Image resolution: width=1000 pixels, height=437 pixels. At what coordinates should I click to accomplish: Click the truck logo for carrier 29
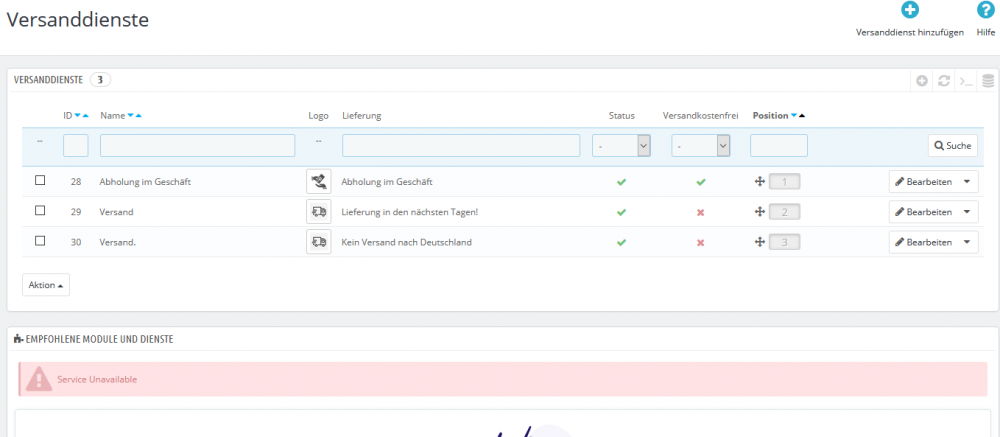pyautogui.click(x=318, y=212)
